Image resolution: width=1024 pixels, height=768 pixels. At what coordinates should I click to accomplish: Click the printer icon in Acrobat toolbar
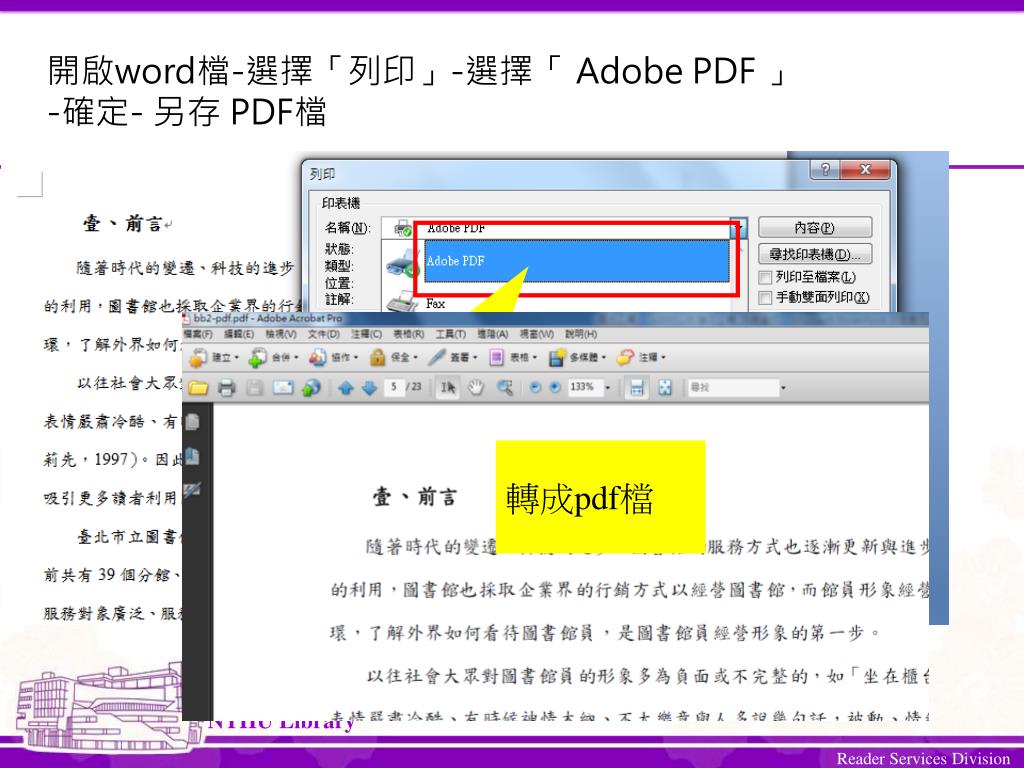click(226, 387)
